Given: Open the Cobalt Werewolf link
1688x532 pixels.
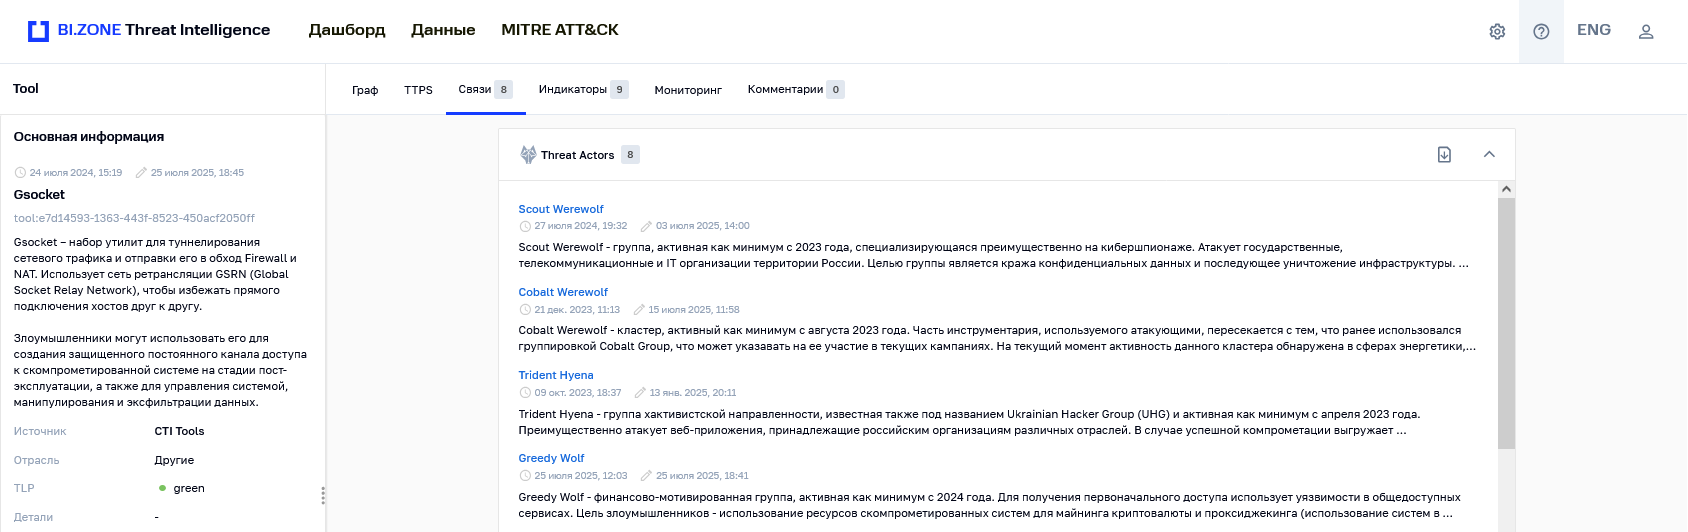Looking at the screenshot, I should [563, 292].
